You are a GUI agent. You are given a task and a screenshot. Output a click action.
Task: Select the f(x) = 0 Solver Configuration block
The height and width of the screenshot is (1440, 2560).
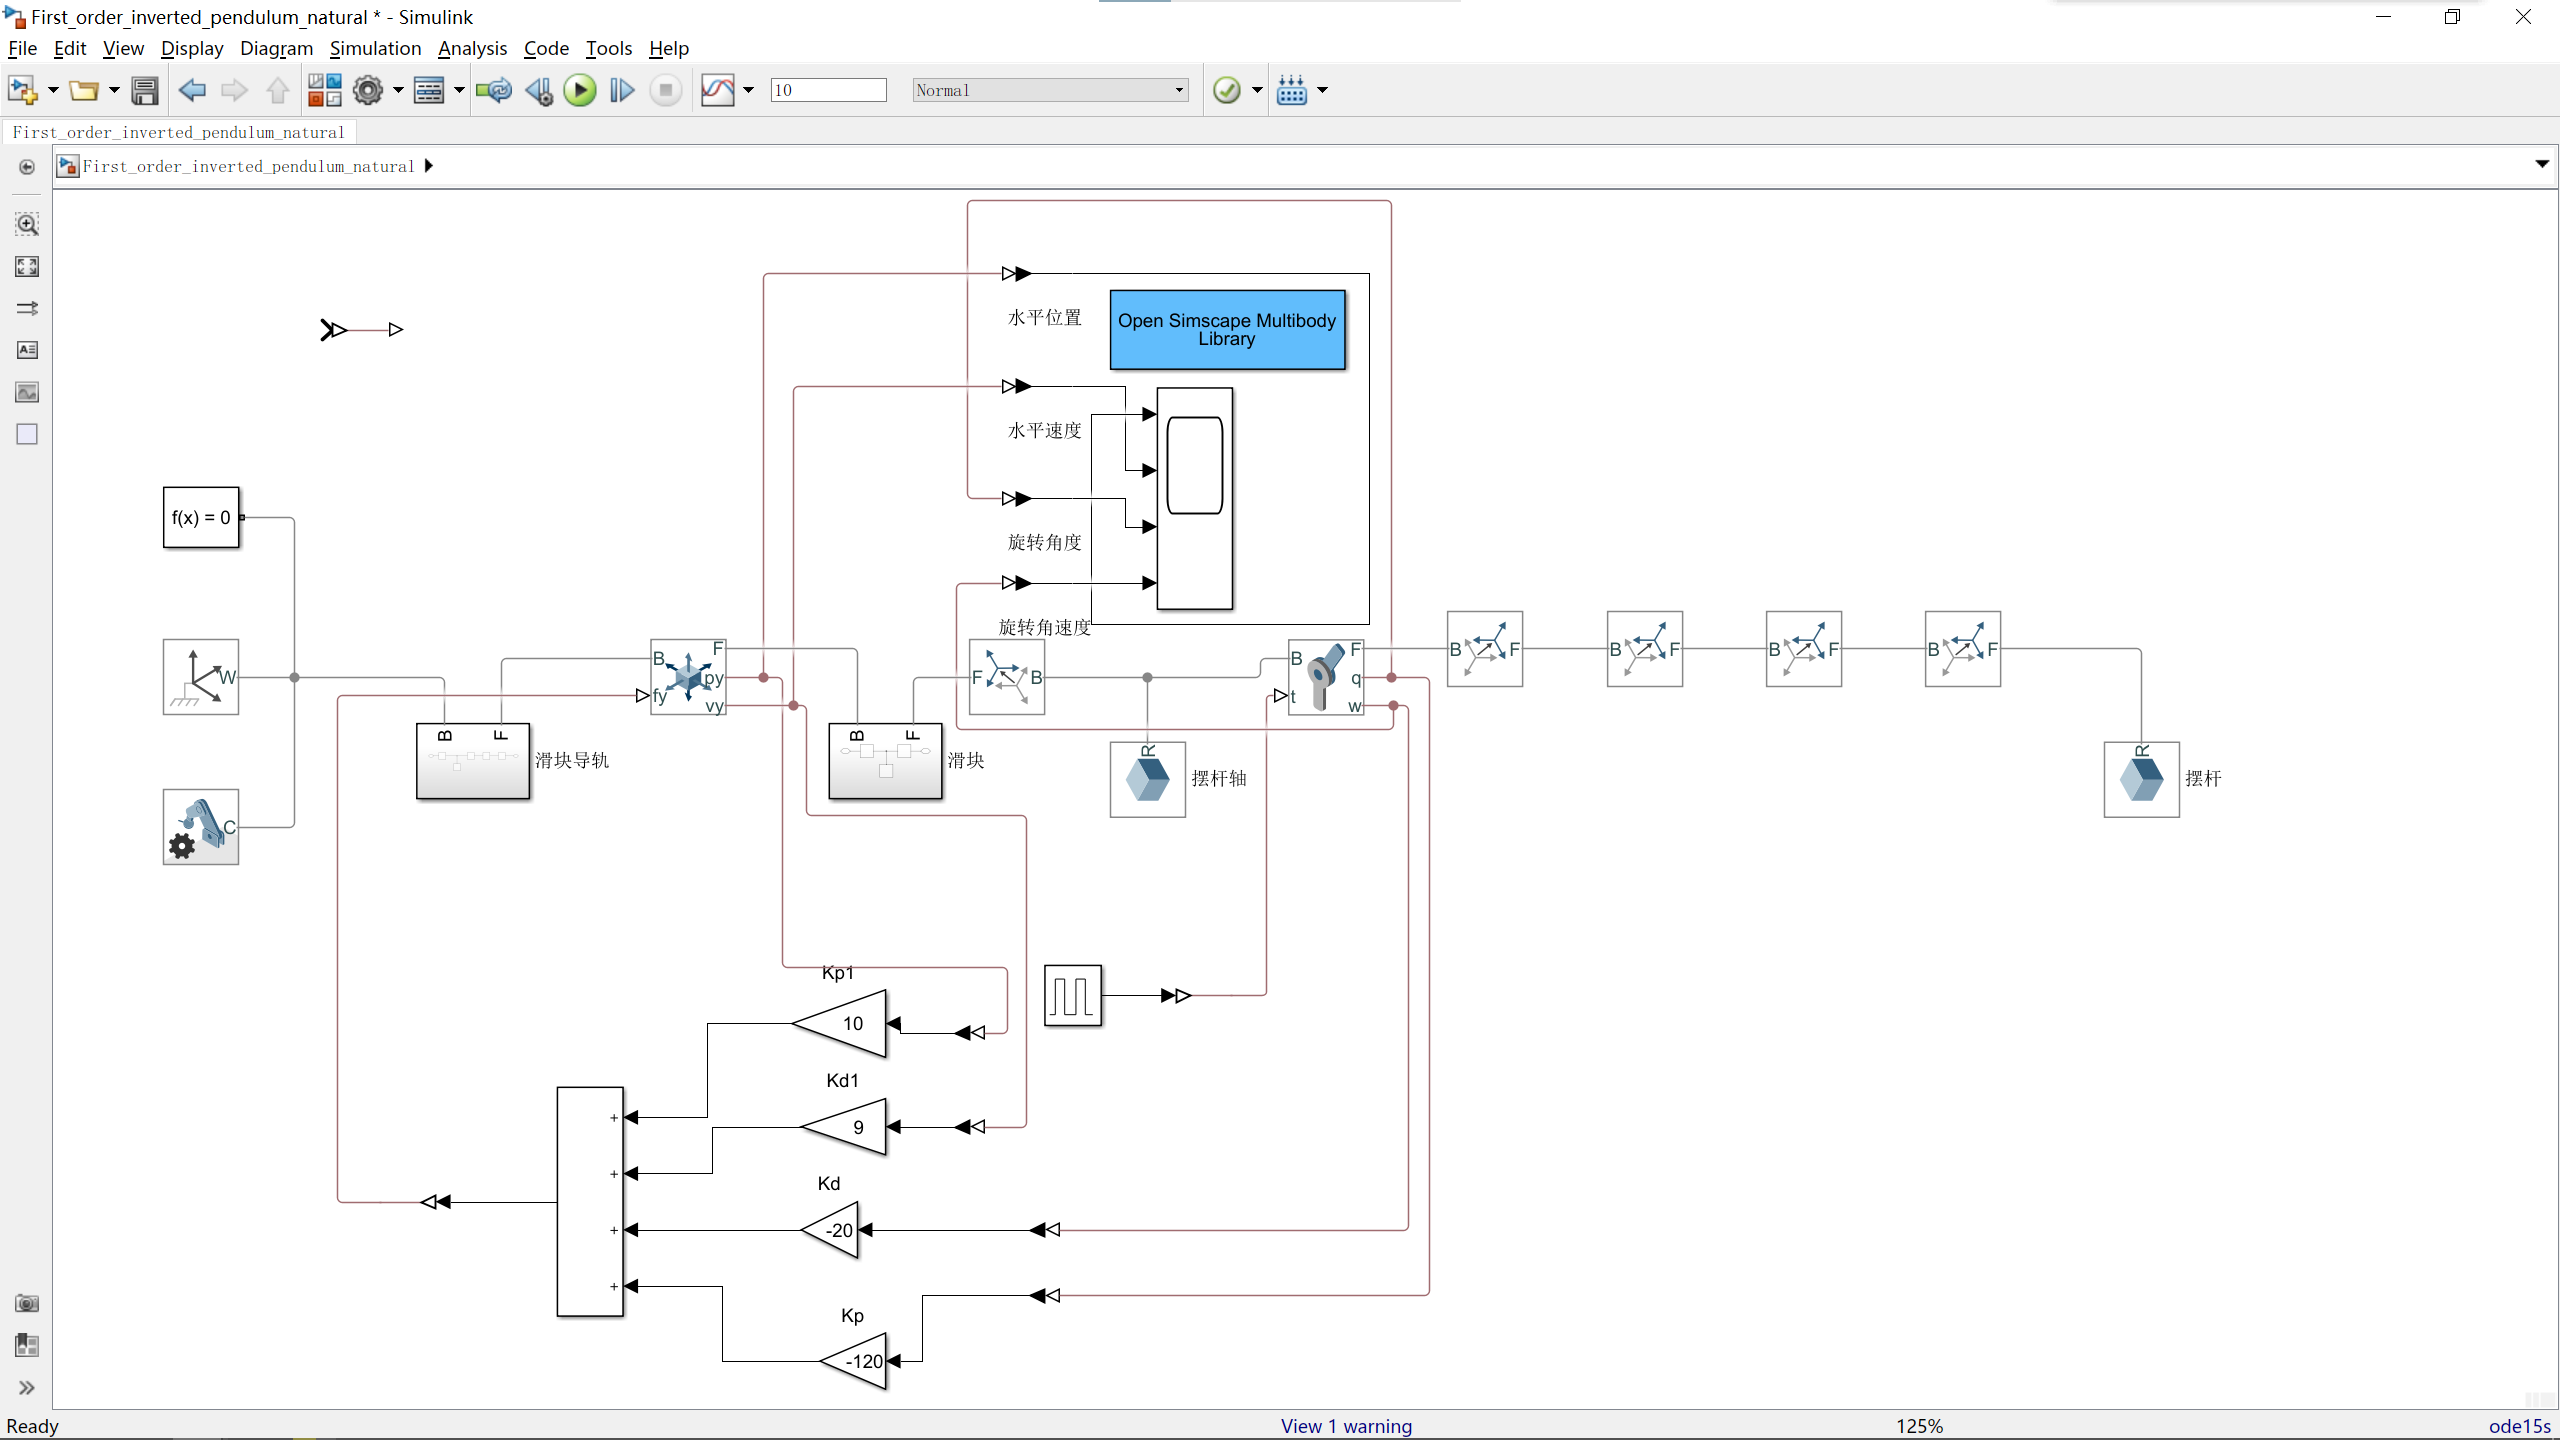tap(201, 517)
